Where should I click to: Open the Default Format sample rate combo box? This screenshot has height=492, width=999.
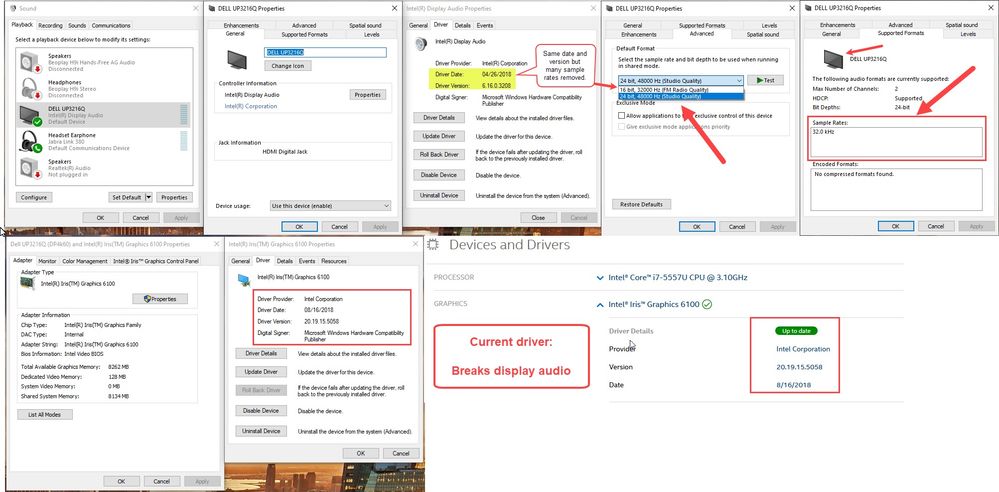click(x=680, y=81)
